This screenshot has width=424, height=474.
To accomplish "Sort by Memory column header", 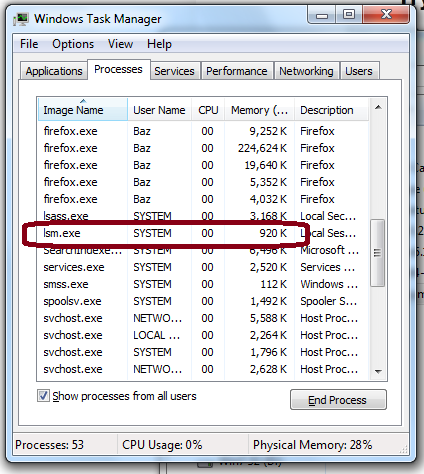I will (x=259, y=110).
